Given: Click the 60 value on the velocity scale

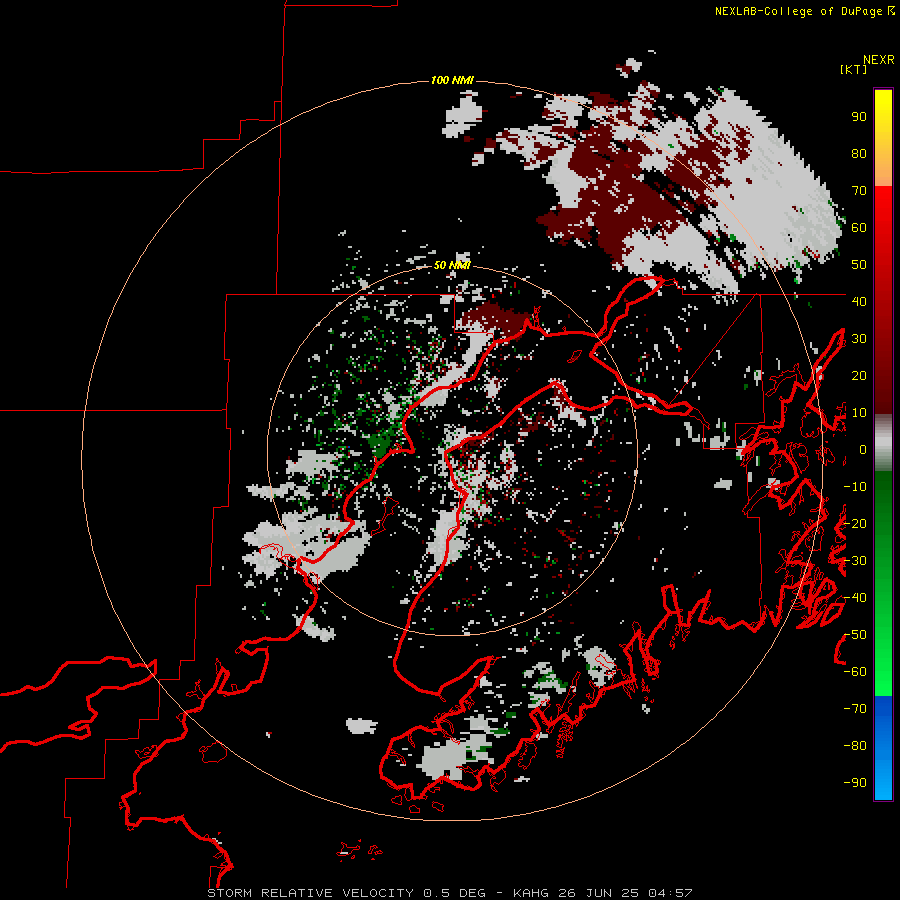Looking at the screenshot, I should point(859,227).
